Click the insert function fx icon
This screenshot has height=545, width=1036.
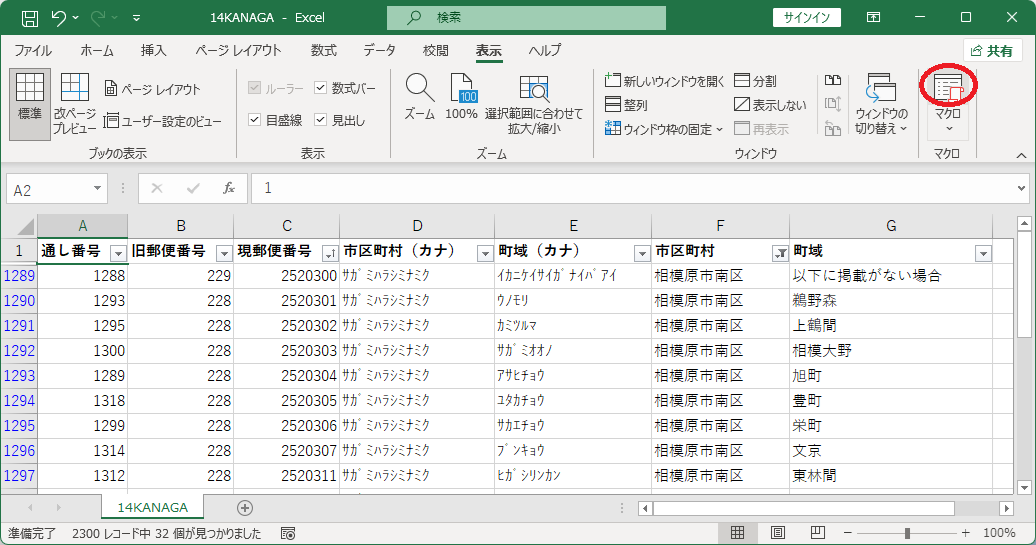[229, 189]
